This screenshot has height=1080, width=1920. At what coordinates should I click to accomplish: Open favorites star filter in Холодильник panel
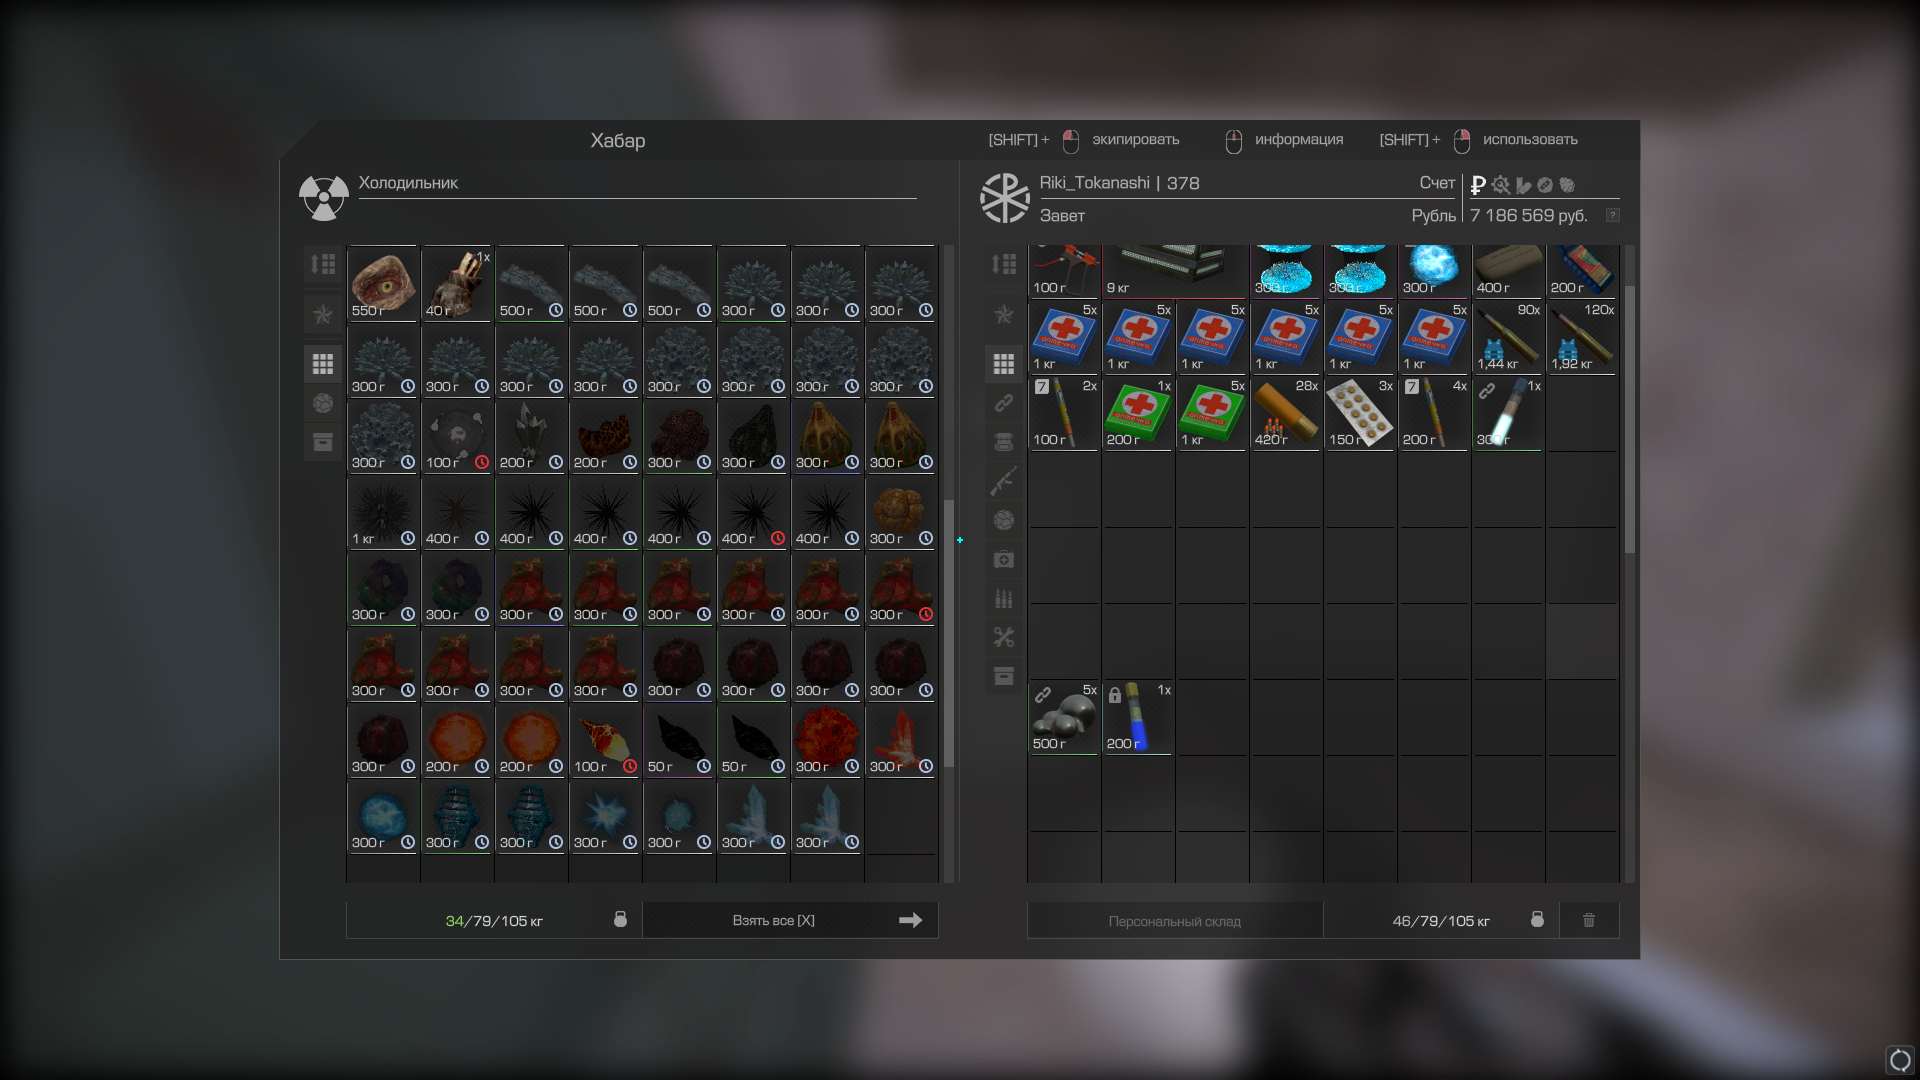coord(322,315)
